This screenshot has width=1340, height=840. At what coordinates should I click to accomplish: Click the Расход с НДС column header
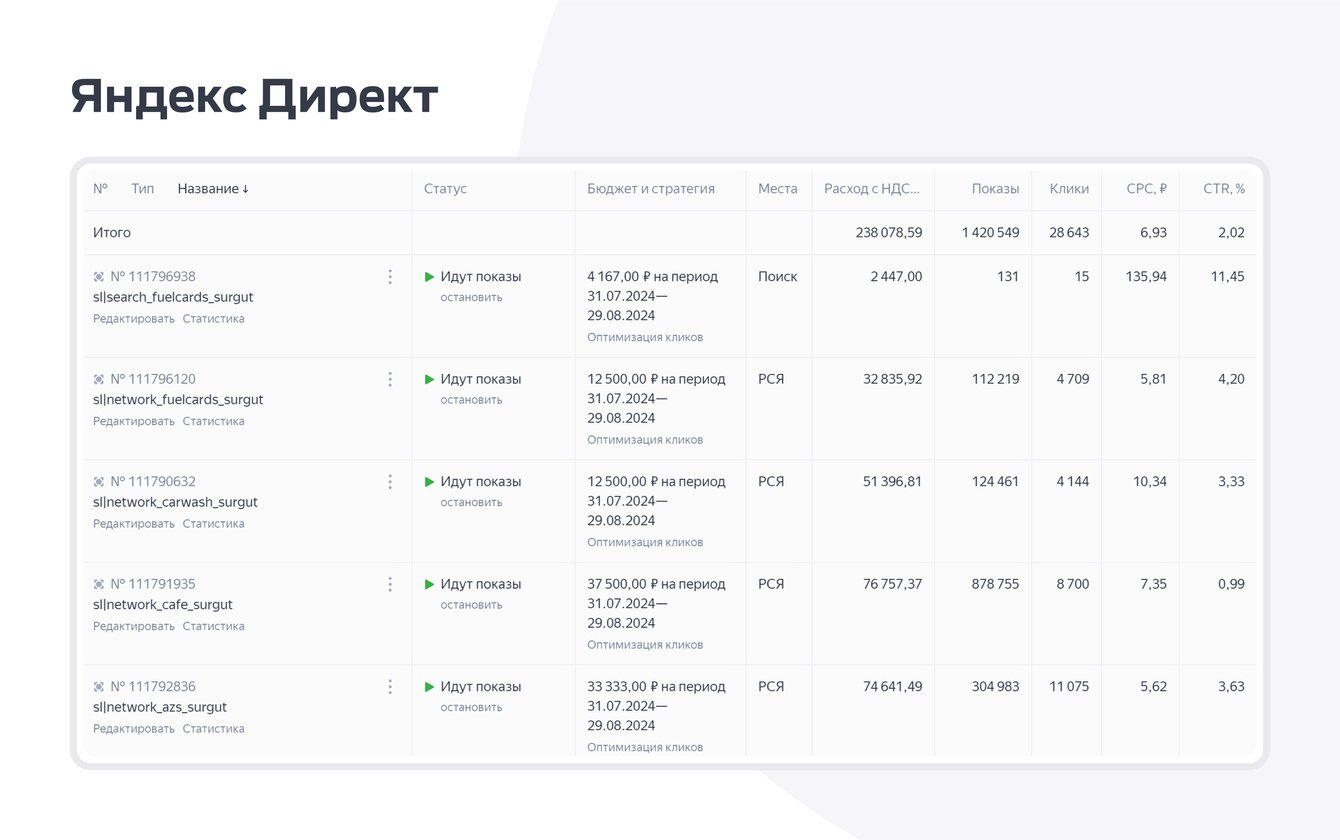point(873,189)
